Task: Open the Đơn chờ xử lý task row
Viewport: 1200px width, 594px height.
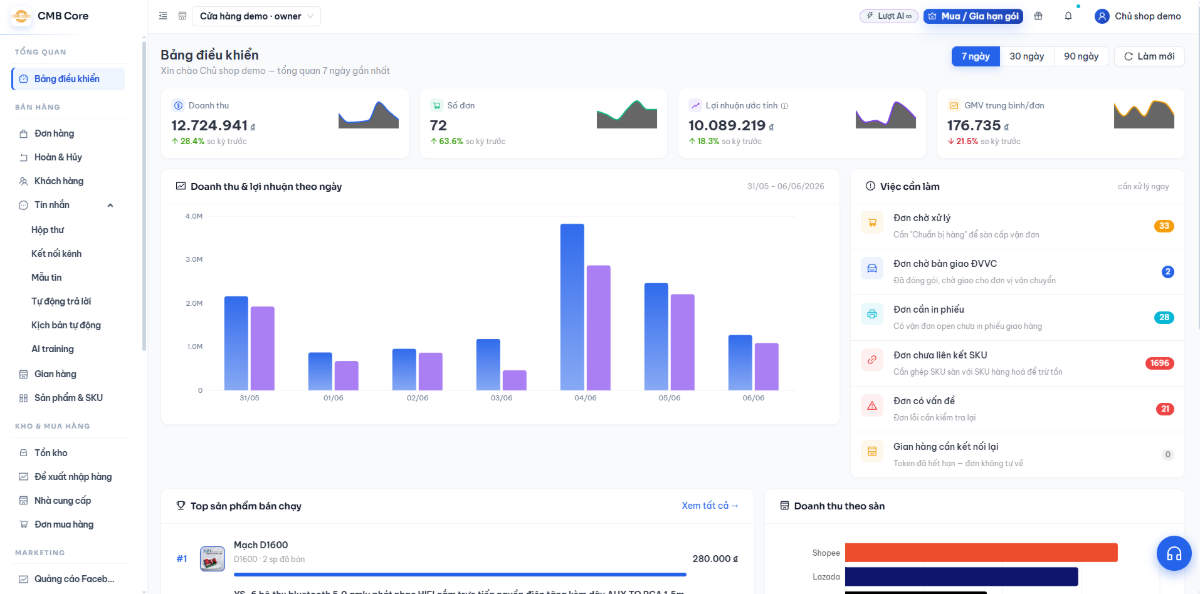Action: tap(1017, 226)
